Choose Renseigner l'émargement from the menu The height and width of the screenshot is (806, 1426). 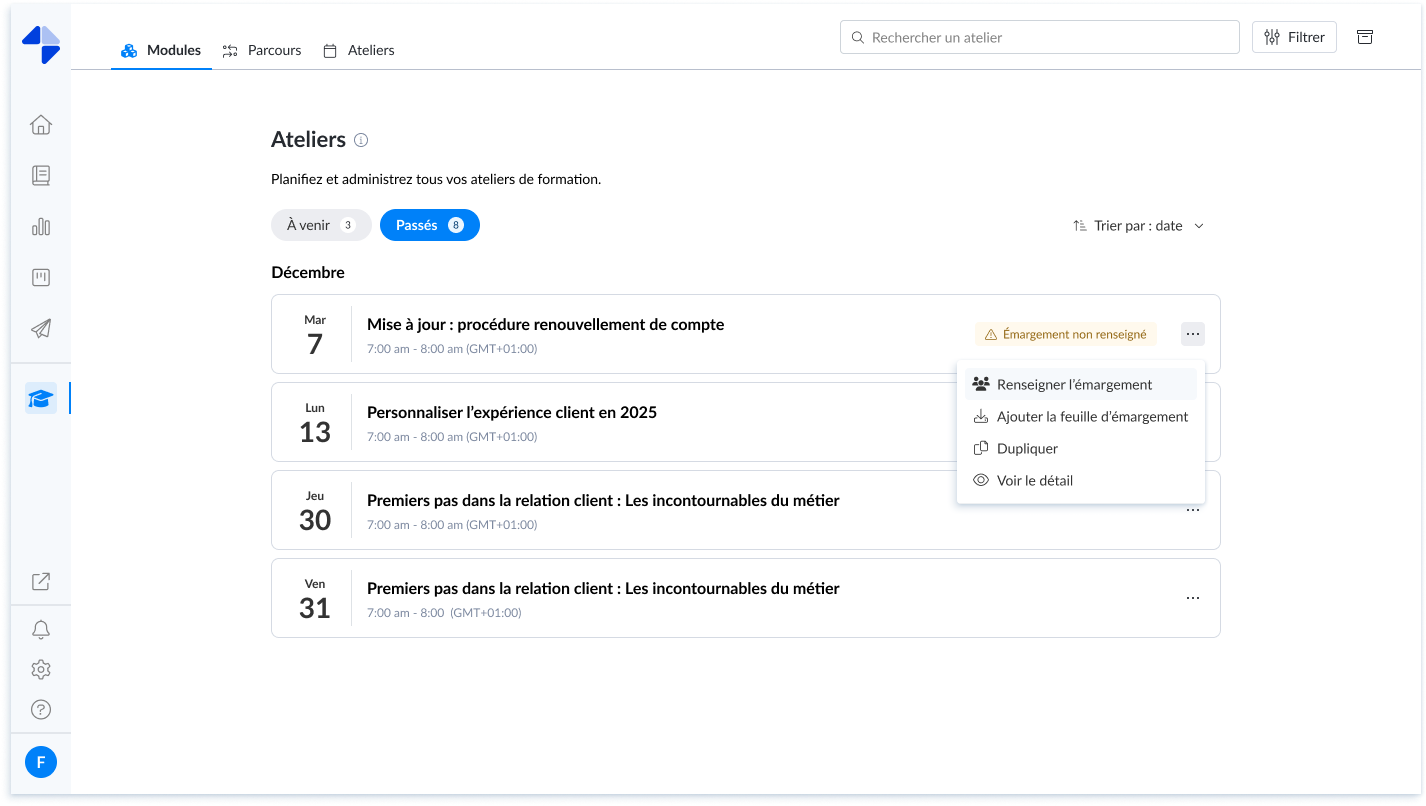(1074, 385)
